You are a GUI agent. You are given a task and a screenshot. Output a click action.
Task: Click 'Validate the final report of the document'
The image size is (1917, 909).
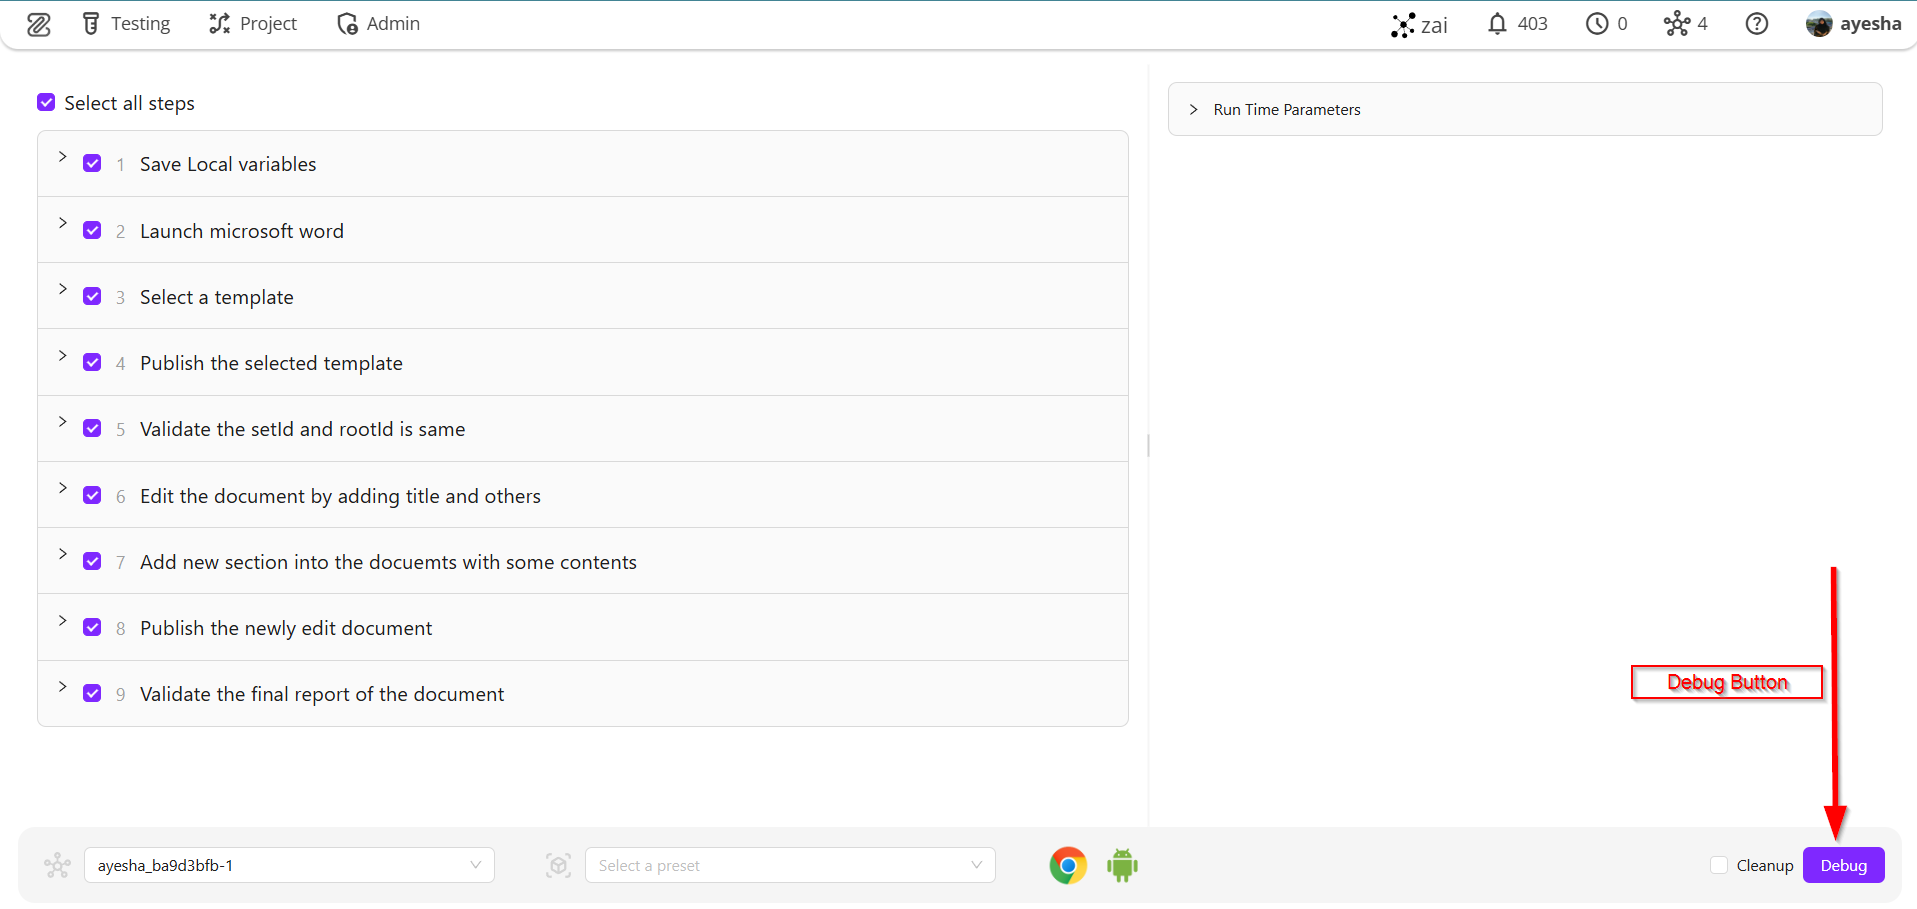point(322,694)
